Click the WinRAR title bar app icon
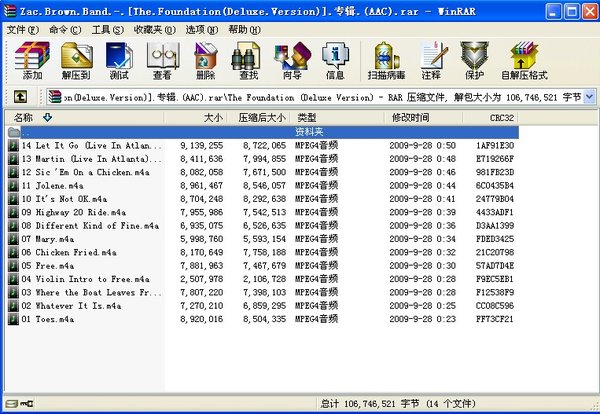This screenshot has height=414, width=600. point(10,11)
